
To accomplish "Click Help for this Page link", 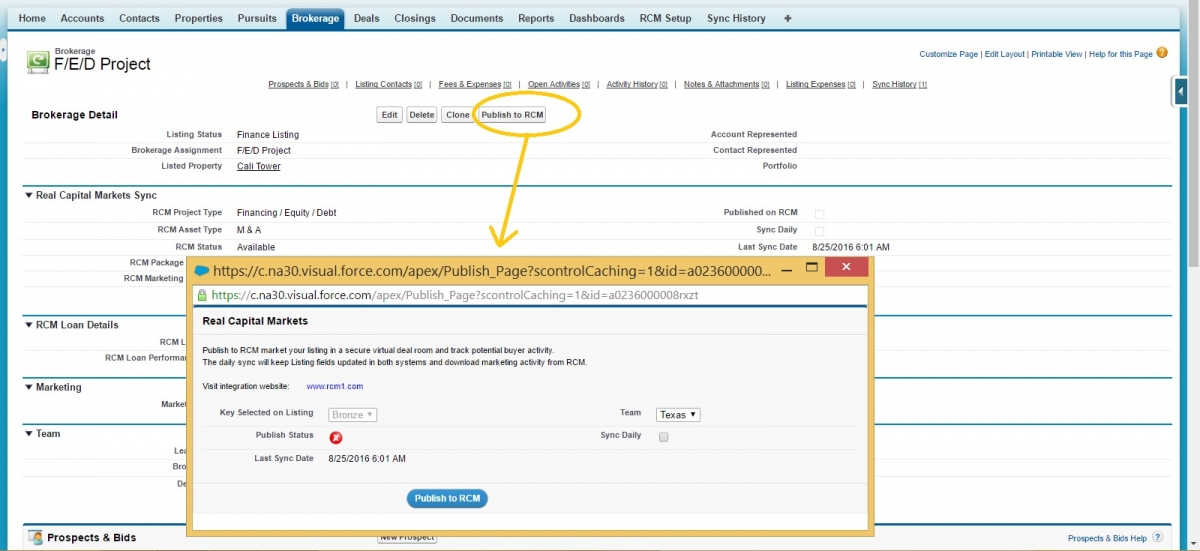I will coord(1120,54).
